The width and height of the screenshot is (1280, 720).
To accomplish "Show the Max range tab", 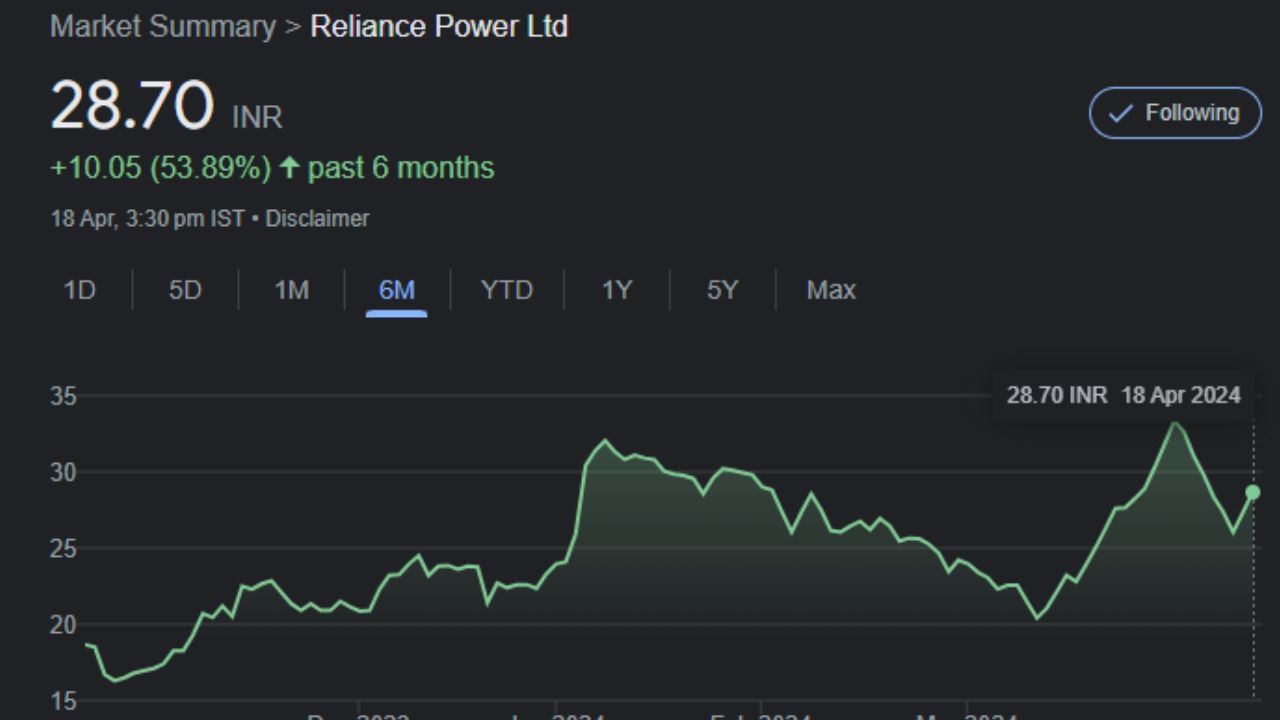I will click(x=831, y=290).
